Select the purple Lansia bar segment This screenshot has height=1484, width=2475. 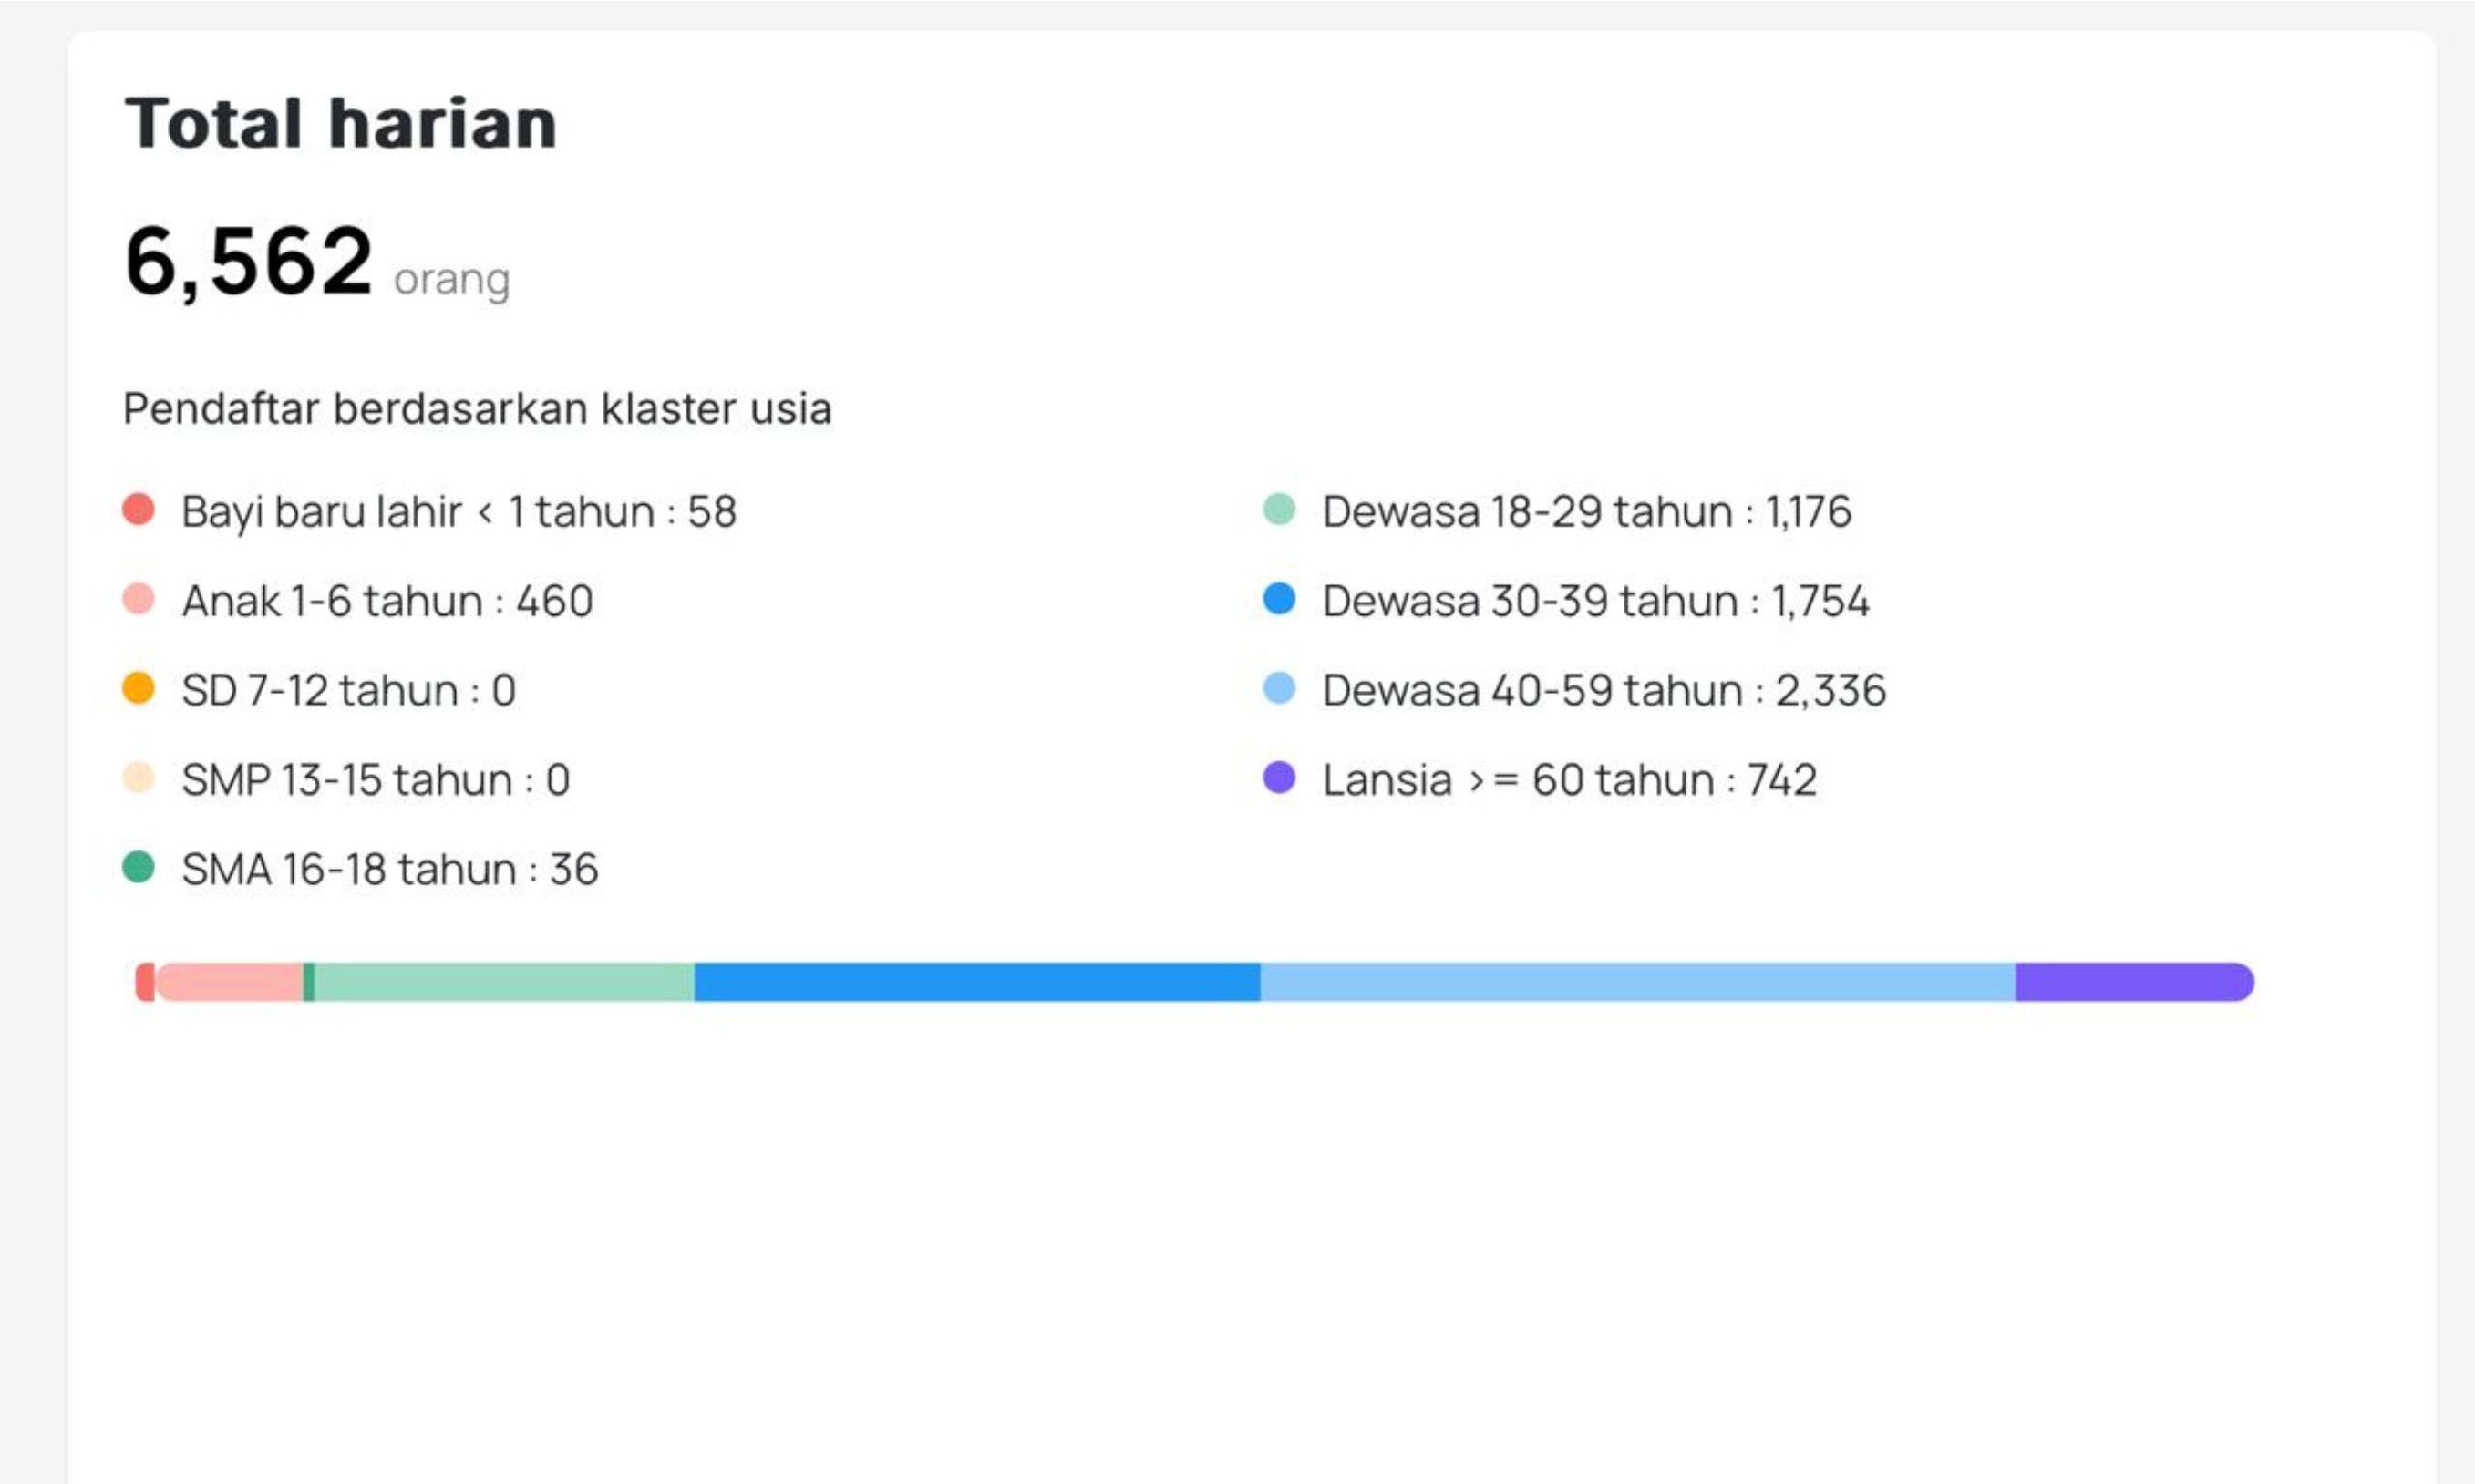(x=2135, y=982)
